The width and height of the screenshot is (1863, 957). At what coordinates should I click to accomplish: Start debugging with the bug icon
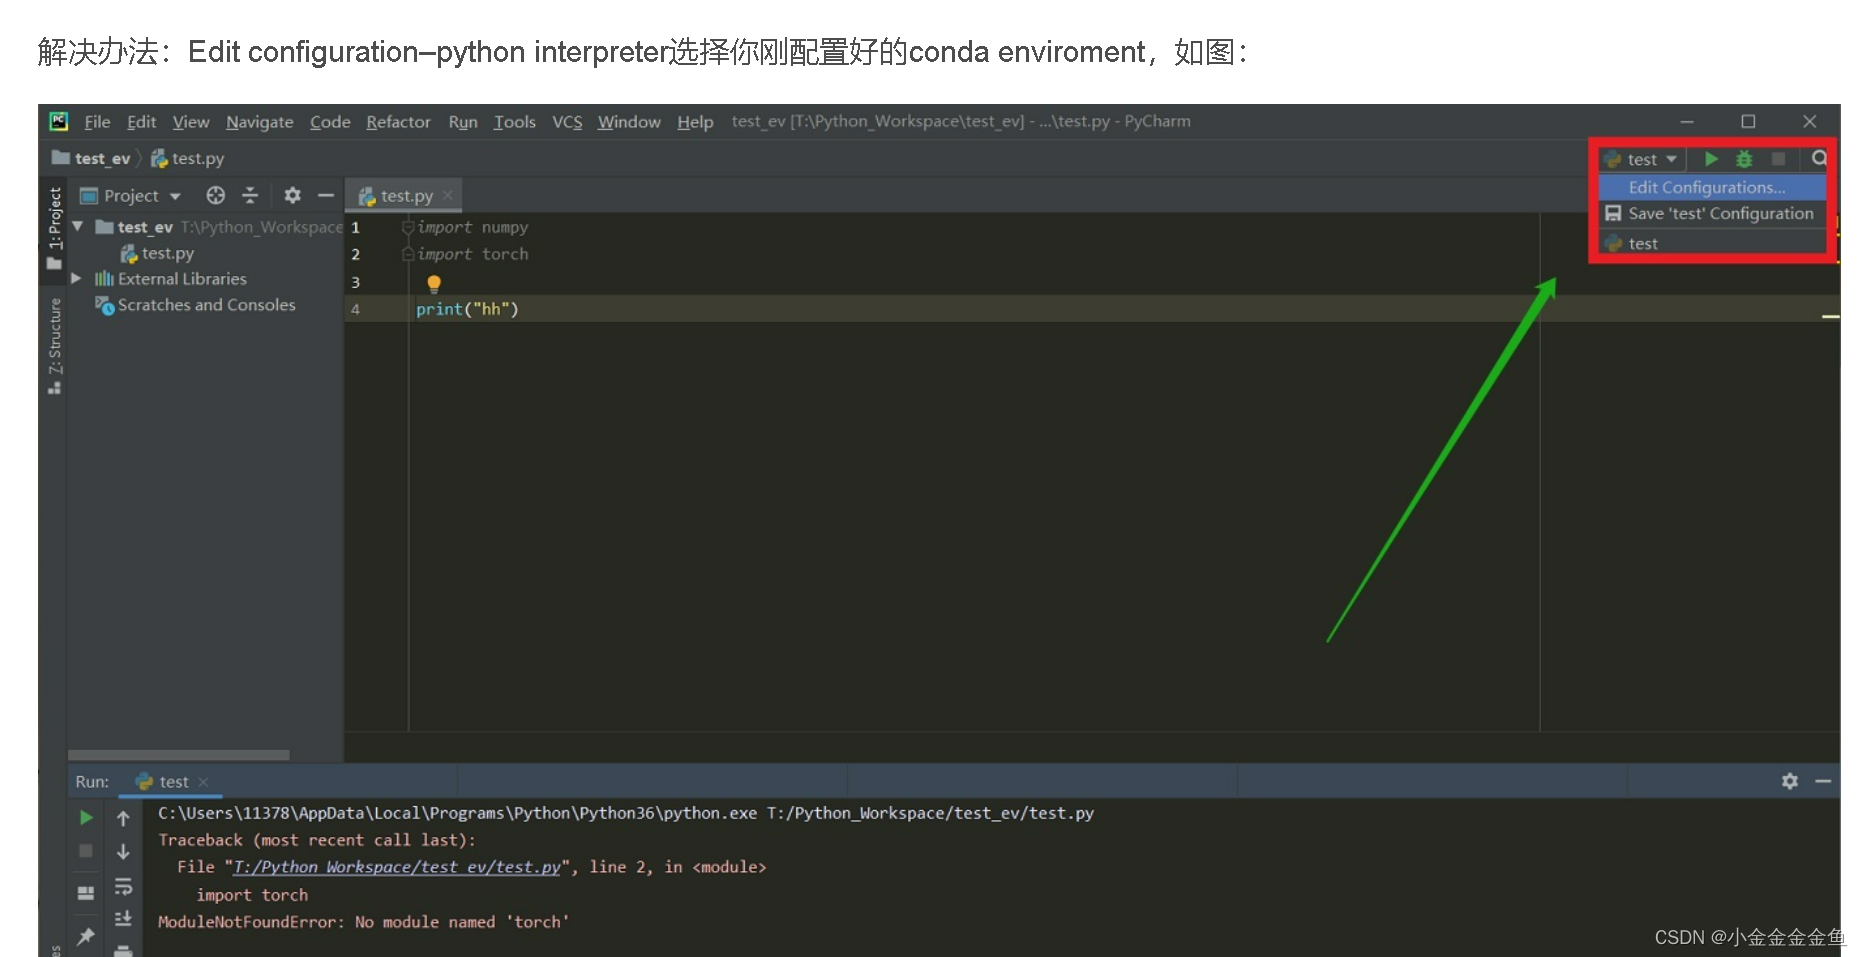point(1744,159)
